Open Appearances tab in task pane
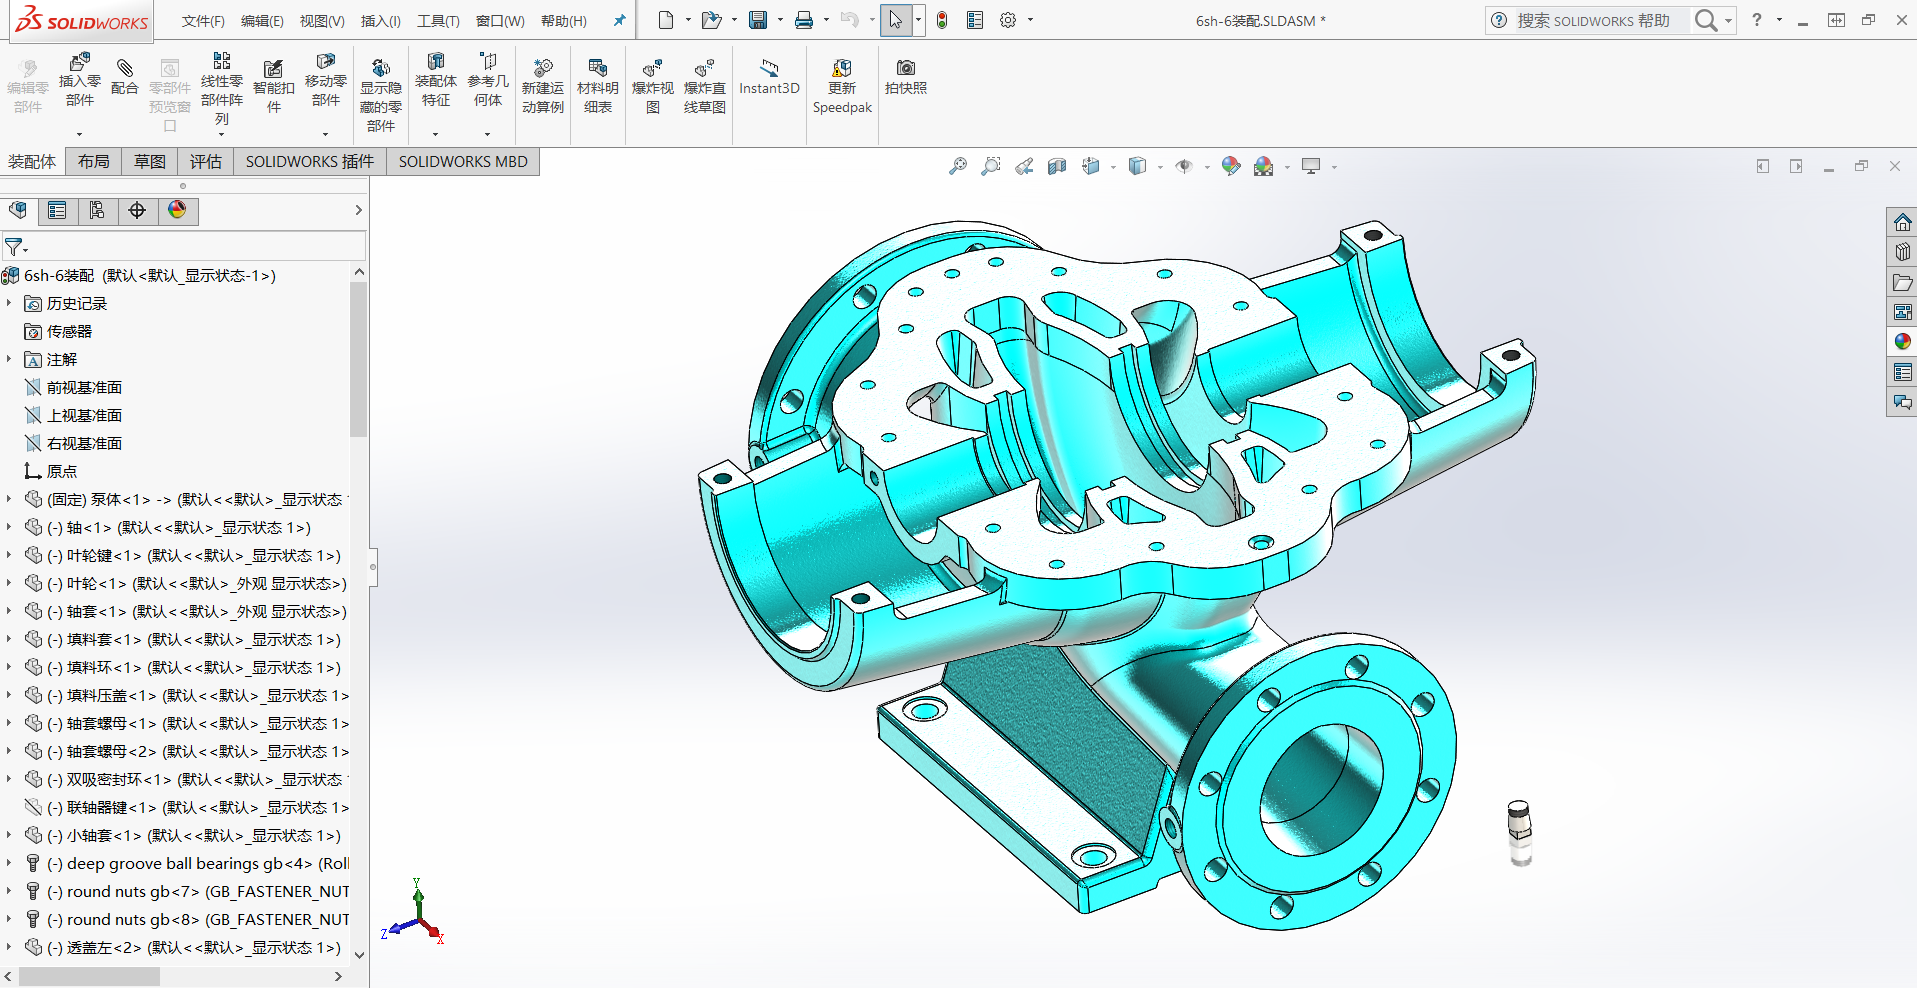Viewport: 1917px width, 988px height. (x=1902, y=341)
